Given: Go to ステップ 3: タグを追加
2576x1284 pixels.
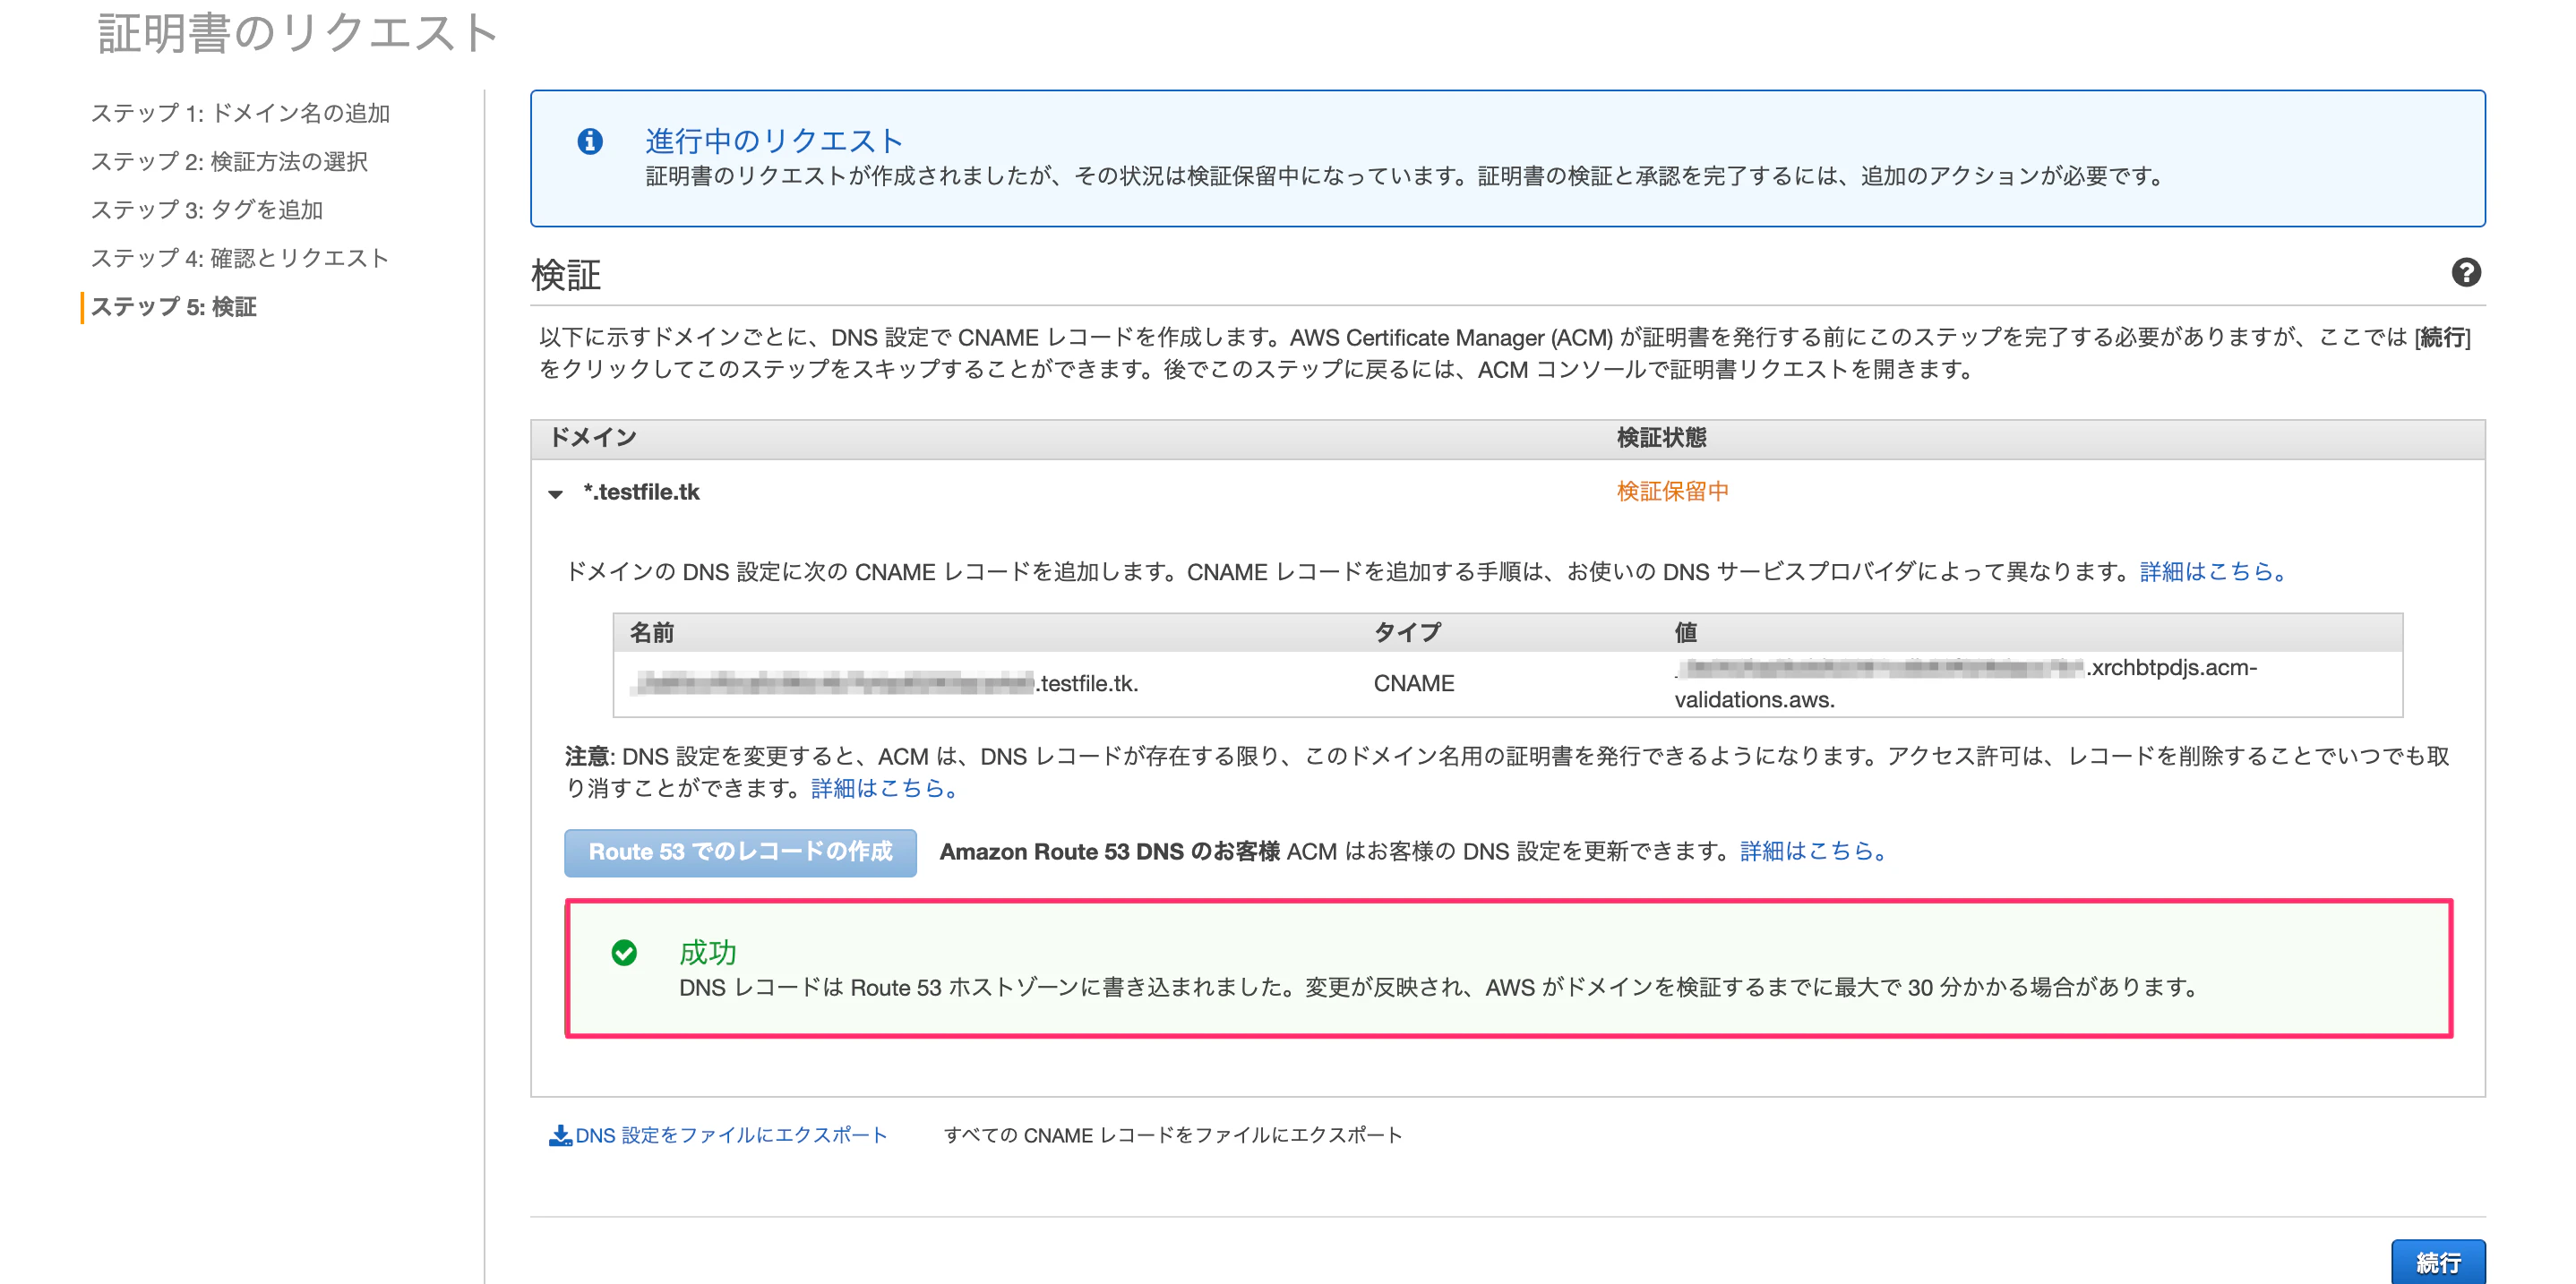Looking at the screenshot, I should tap(207, 209).
